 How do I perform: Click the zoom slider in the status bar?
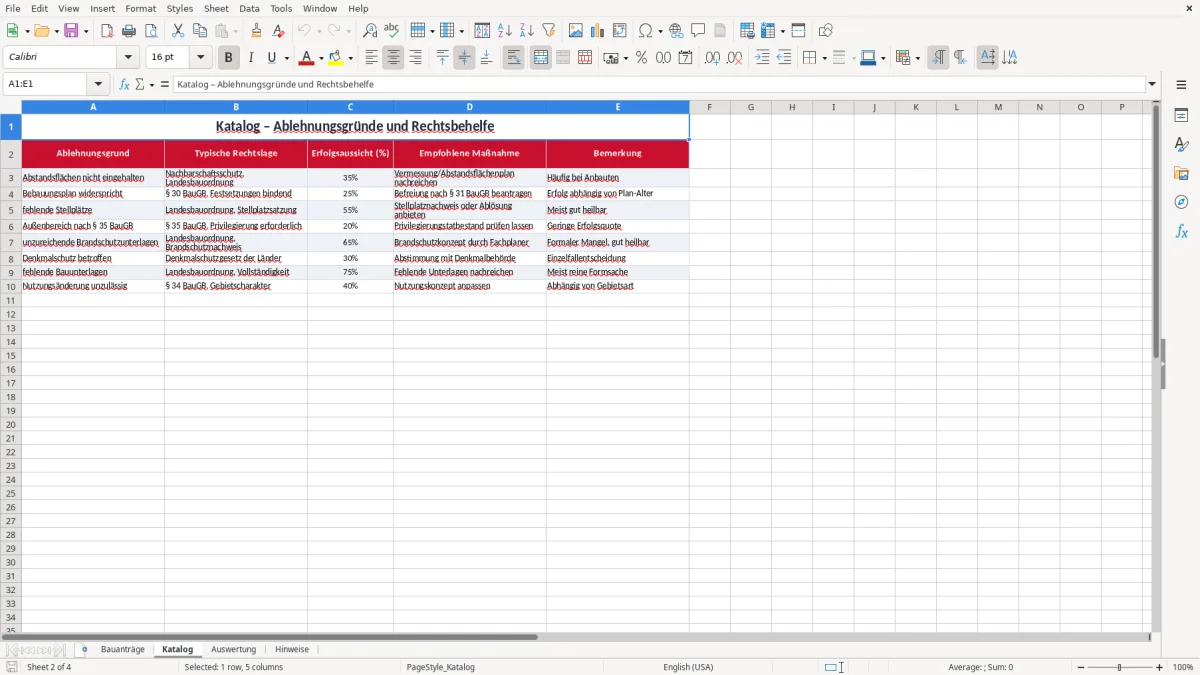click(x=1119, y=667)
